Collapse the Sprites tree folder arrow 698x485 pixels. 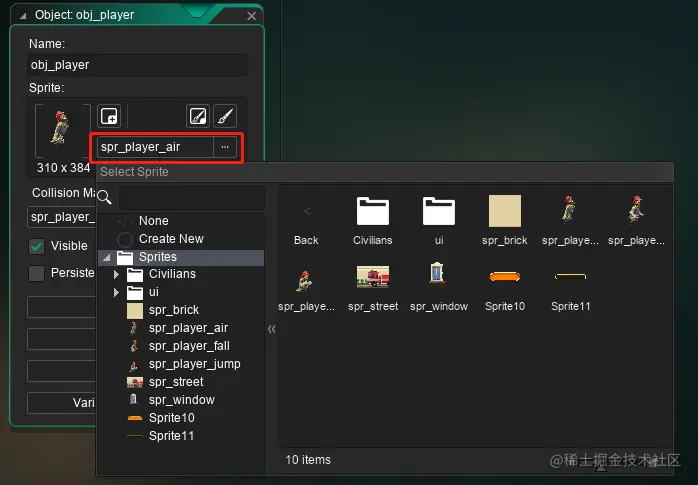pos(107,257)
